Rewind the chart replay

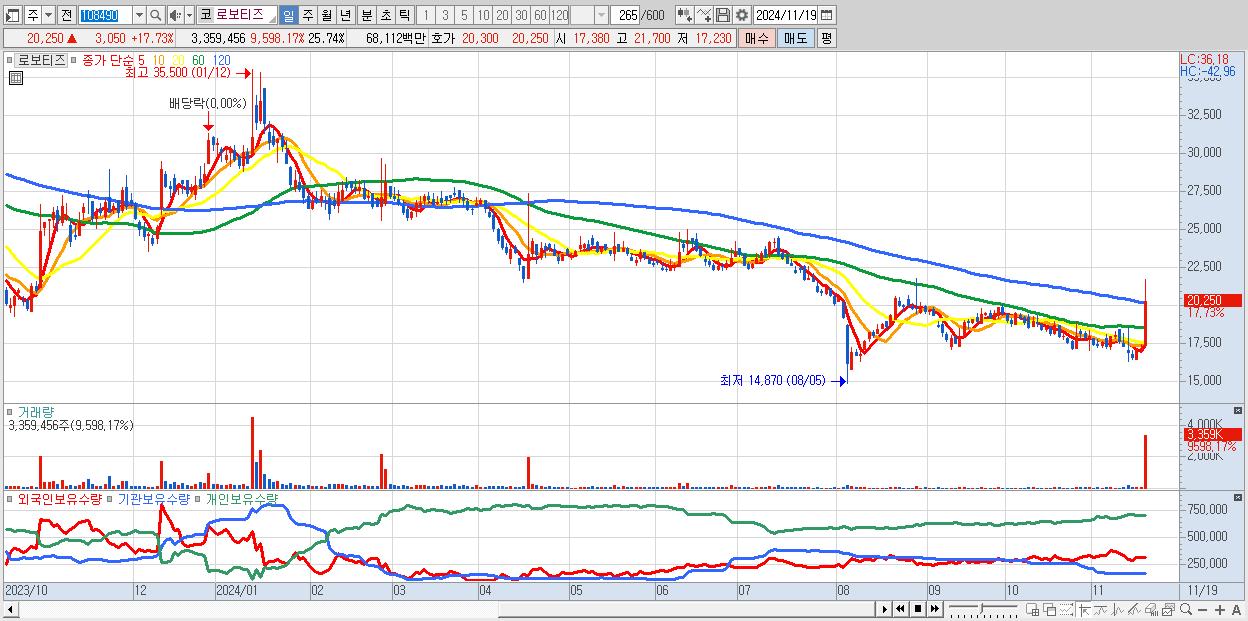(x=900, y=609)
